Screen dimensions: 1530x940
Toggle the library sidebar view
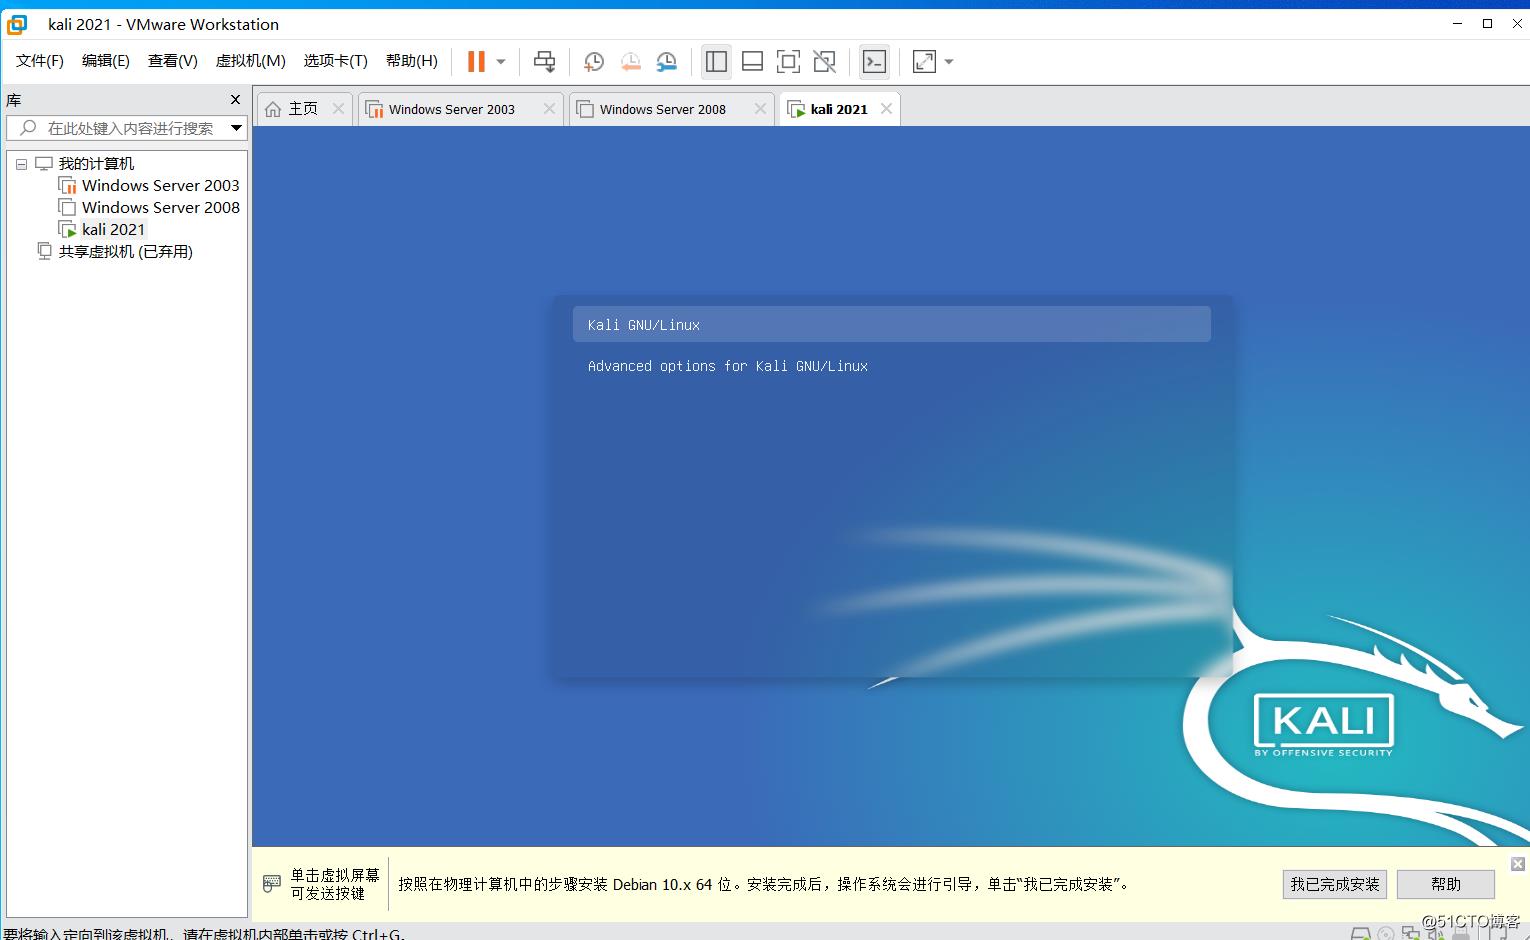(x=716, y=62)
